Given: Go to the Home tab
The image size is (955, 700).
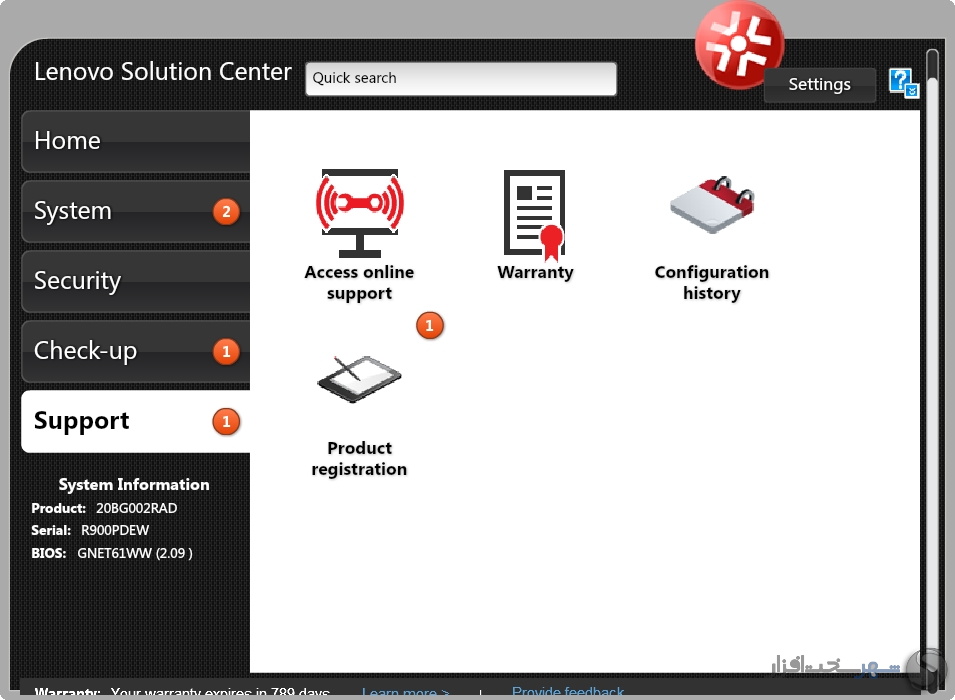Looking at the screenshot, I should pos(136,141).
